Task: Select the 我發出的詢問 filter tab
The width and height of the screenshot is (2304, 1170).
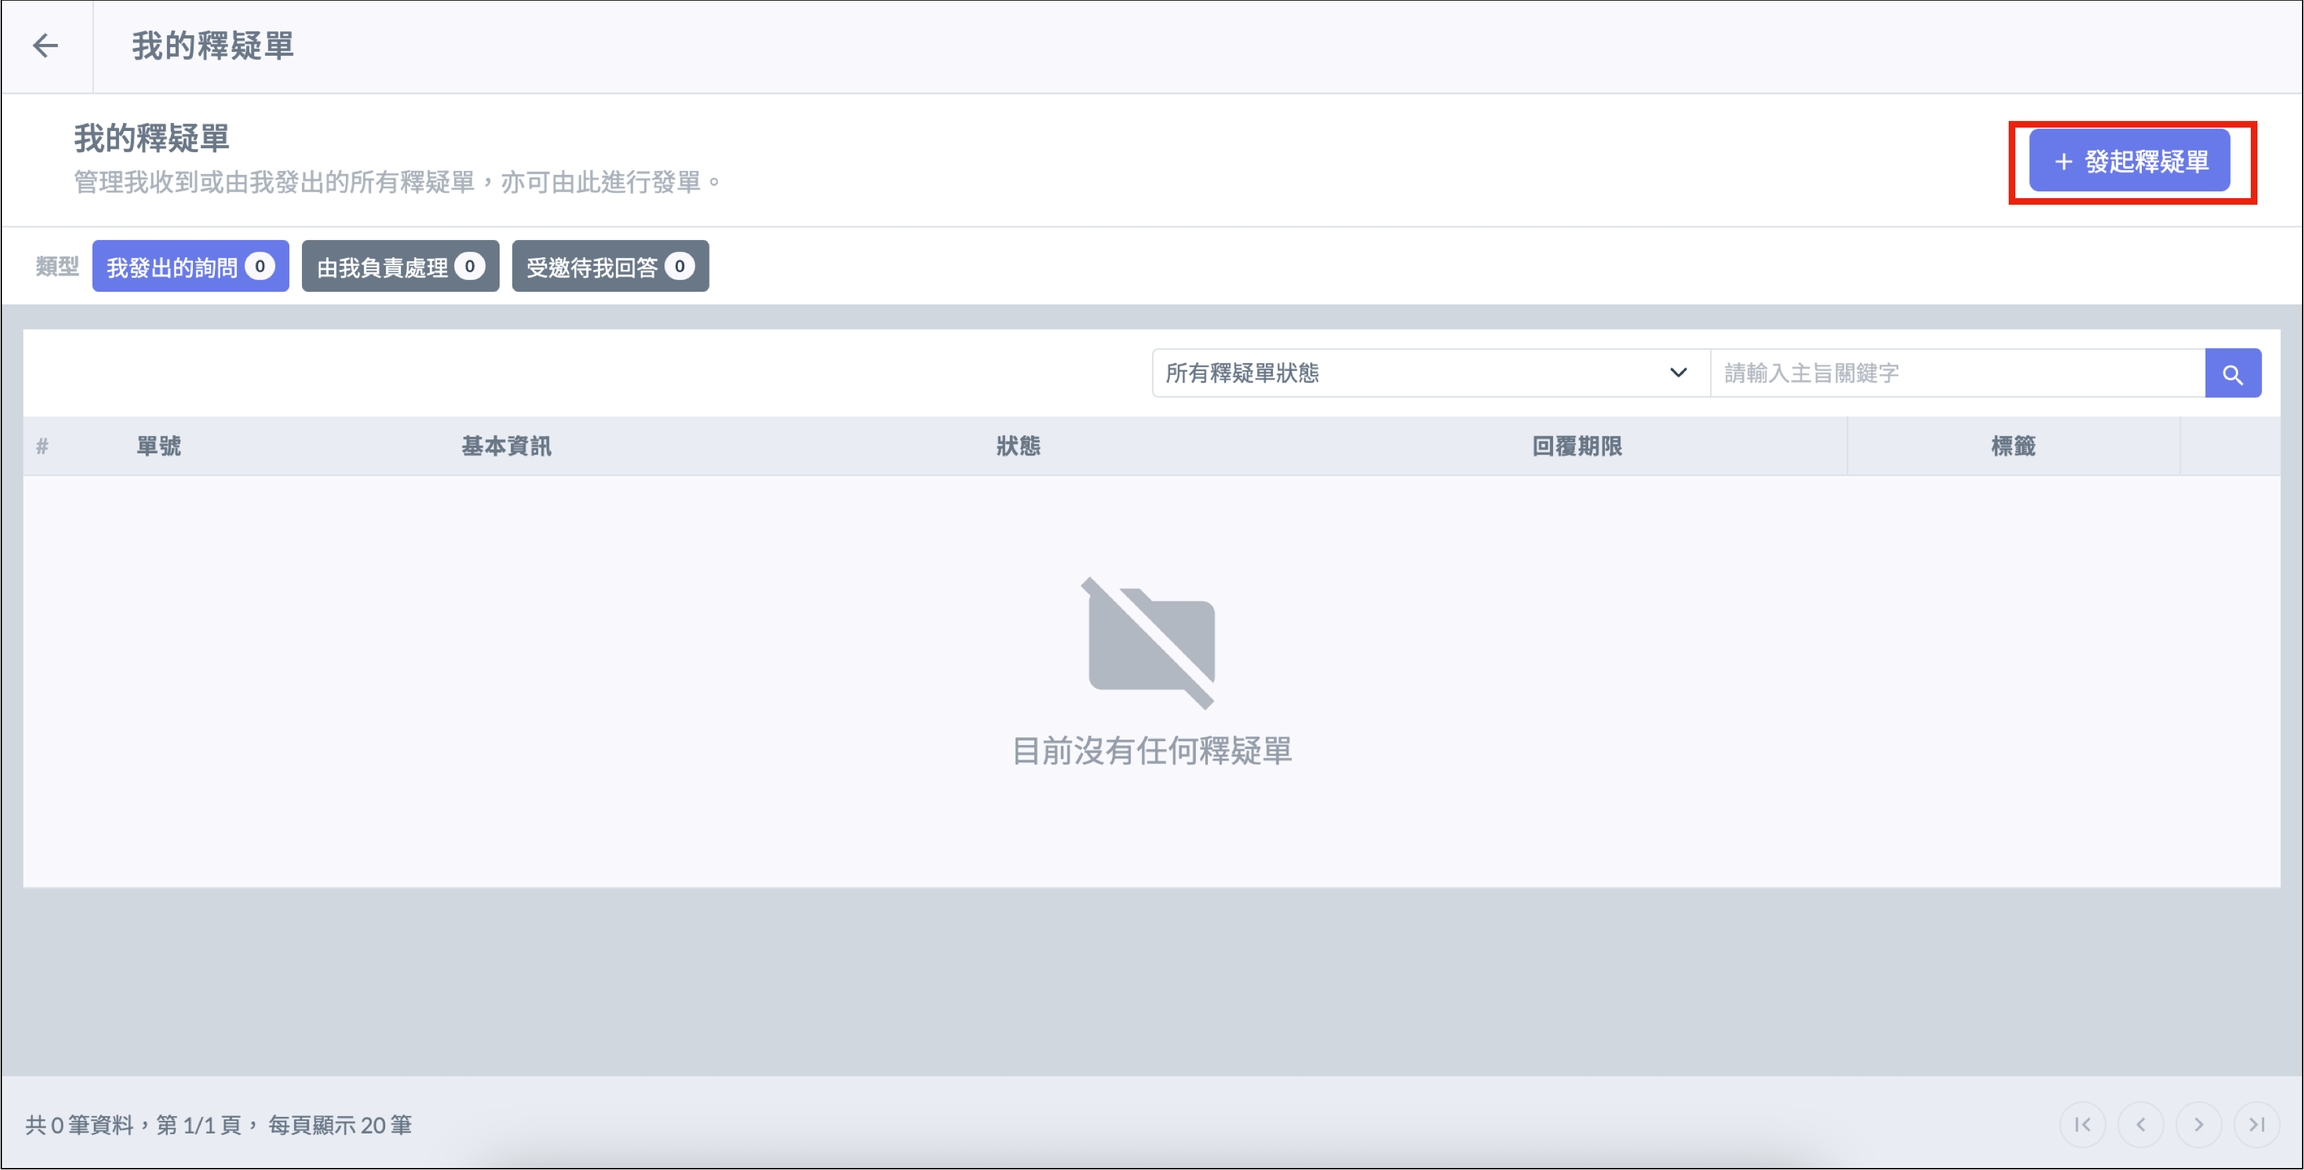Action: pyautogui.click(x=190, y=267)
